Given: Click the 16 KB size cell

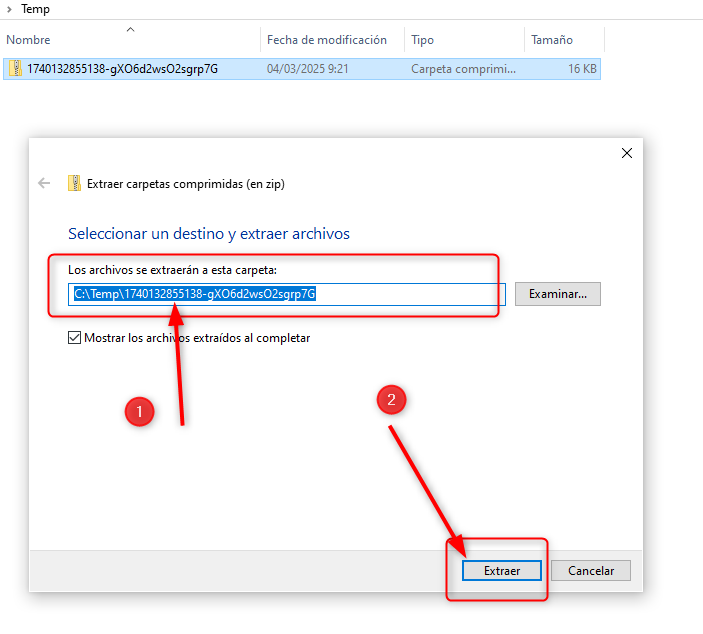Looking at the screenshot, I should pyautogui.click(x=582, y=69).
